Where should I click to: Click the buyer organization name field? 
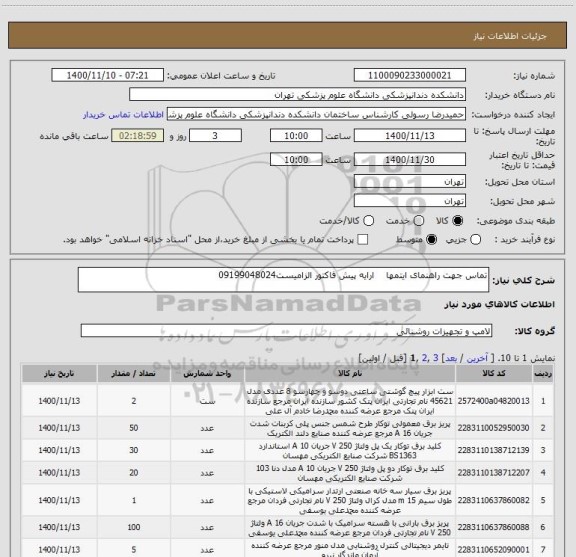[x=298, y=95]
